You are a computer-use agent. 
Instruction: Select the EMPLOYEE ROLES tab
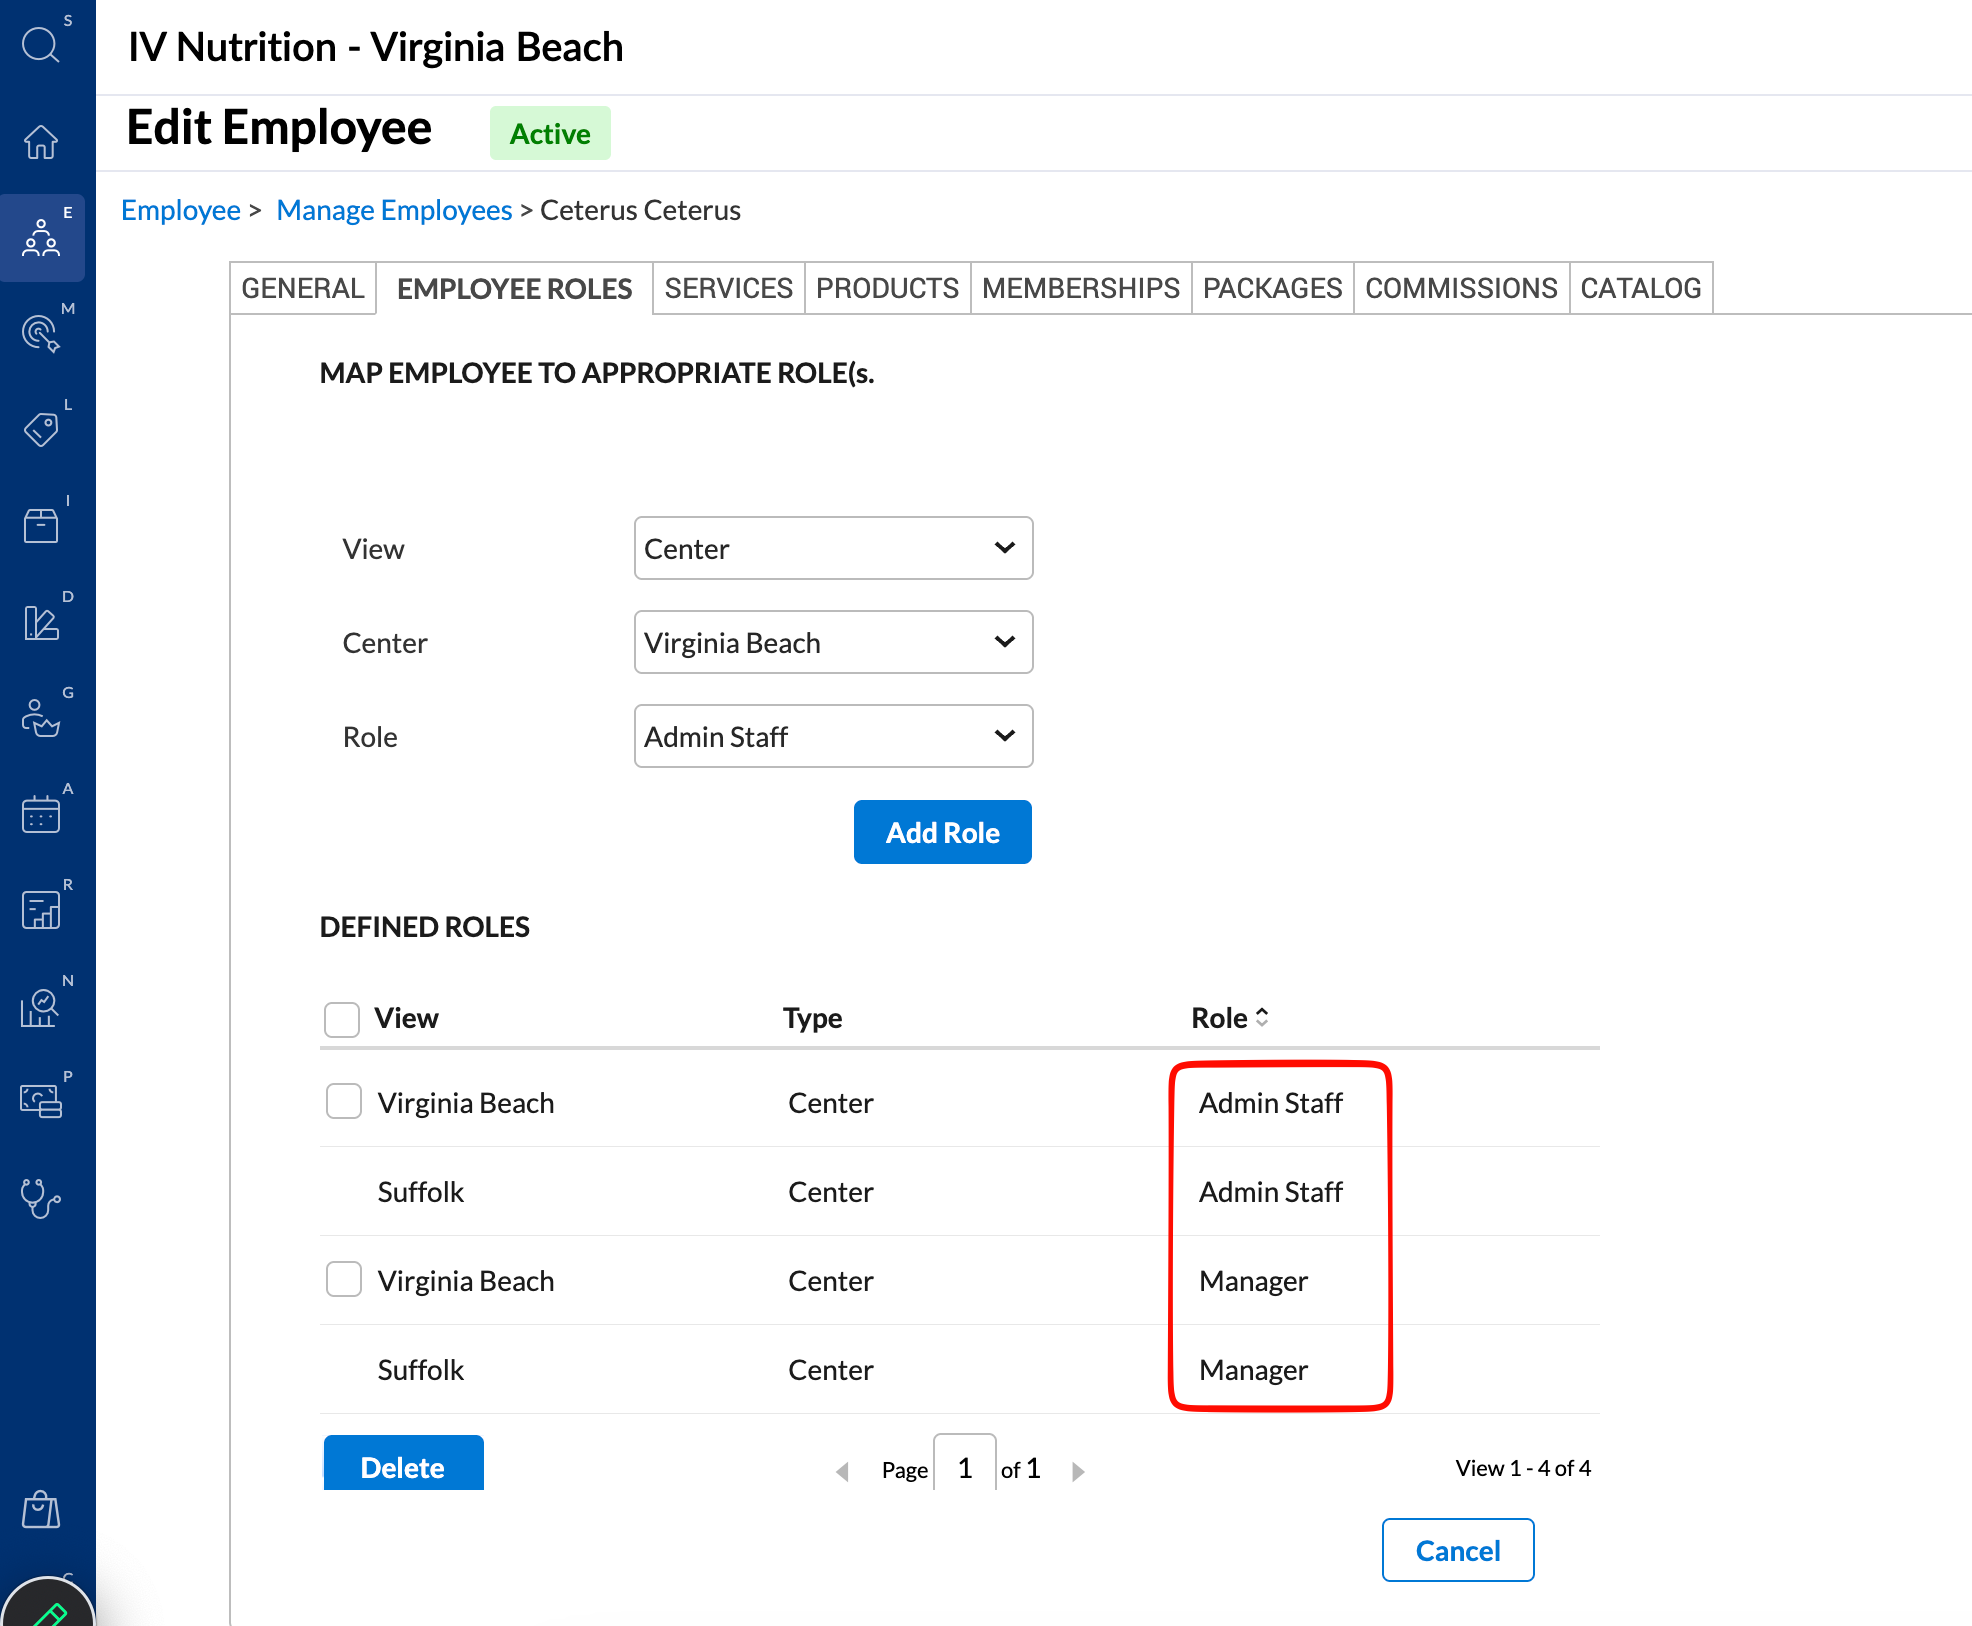point(514,289)
